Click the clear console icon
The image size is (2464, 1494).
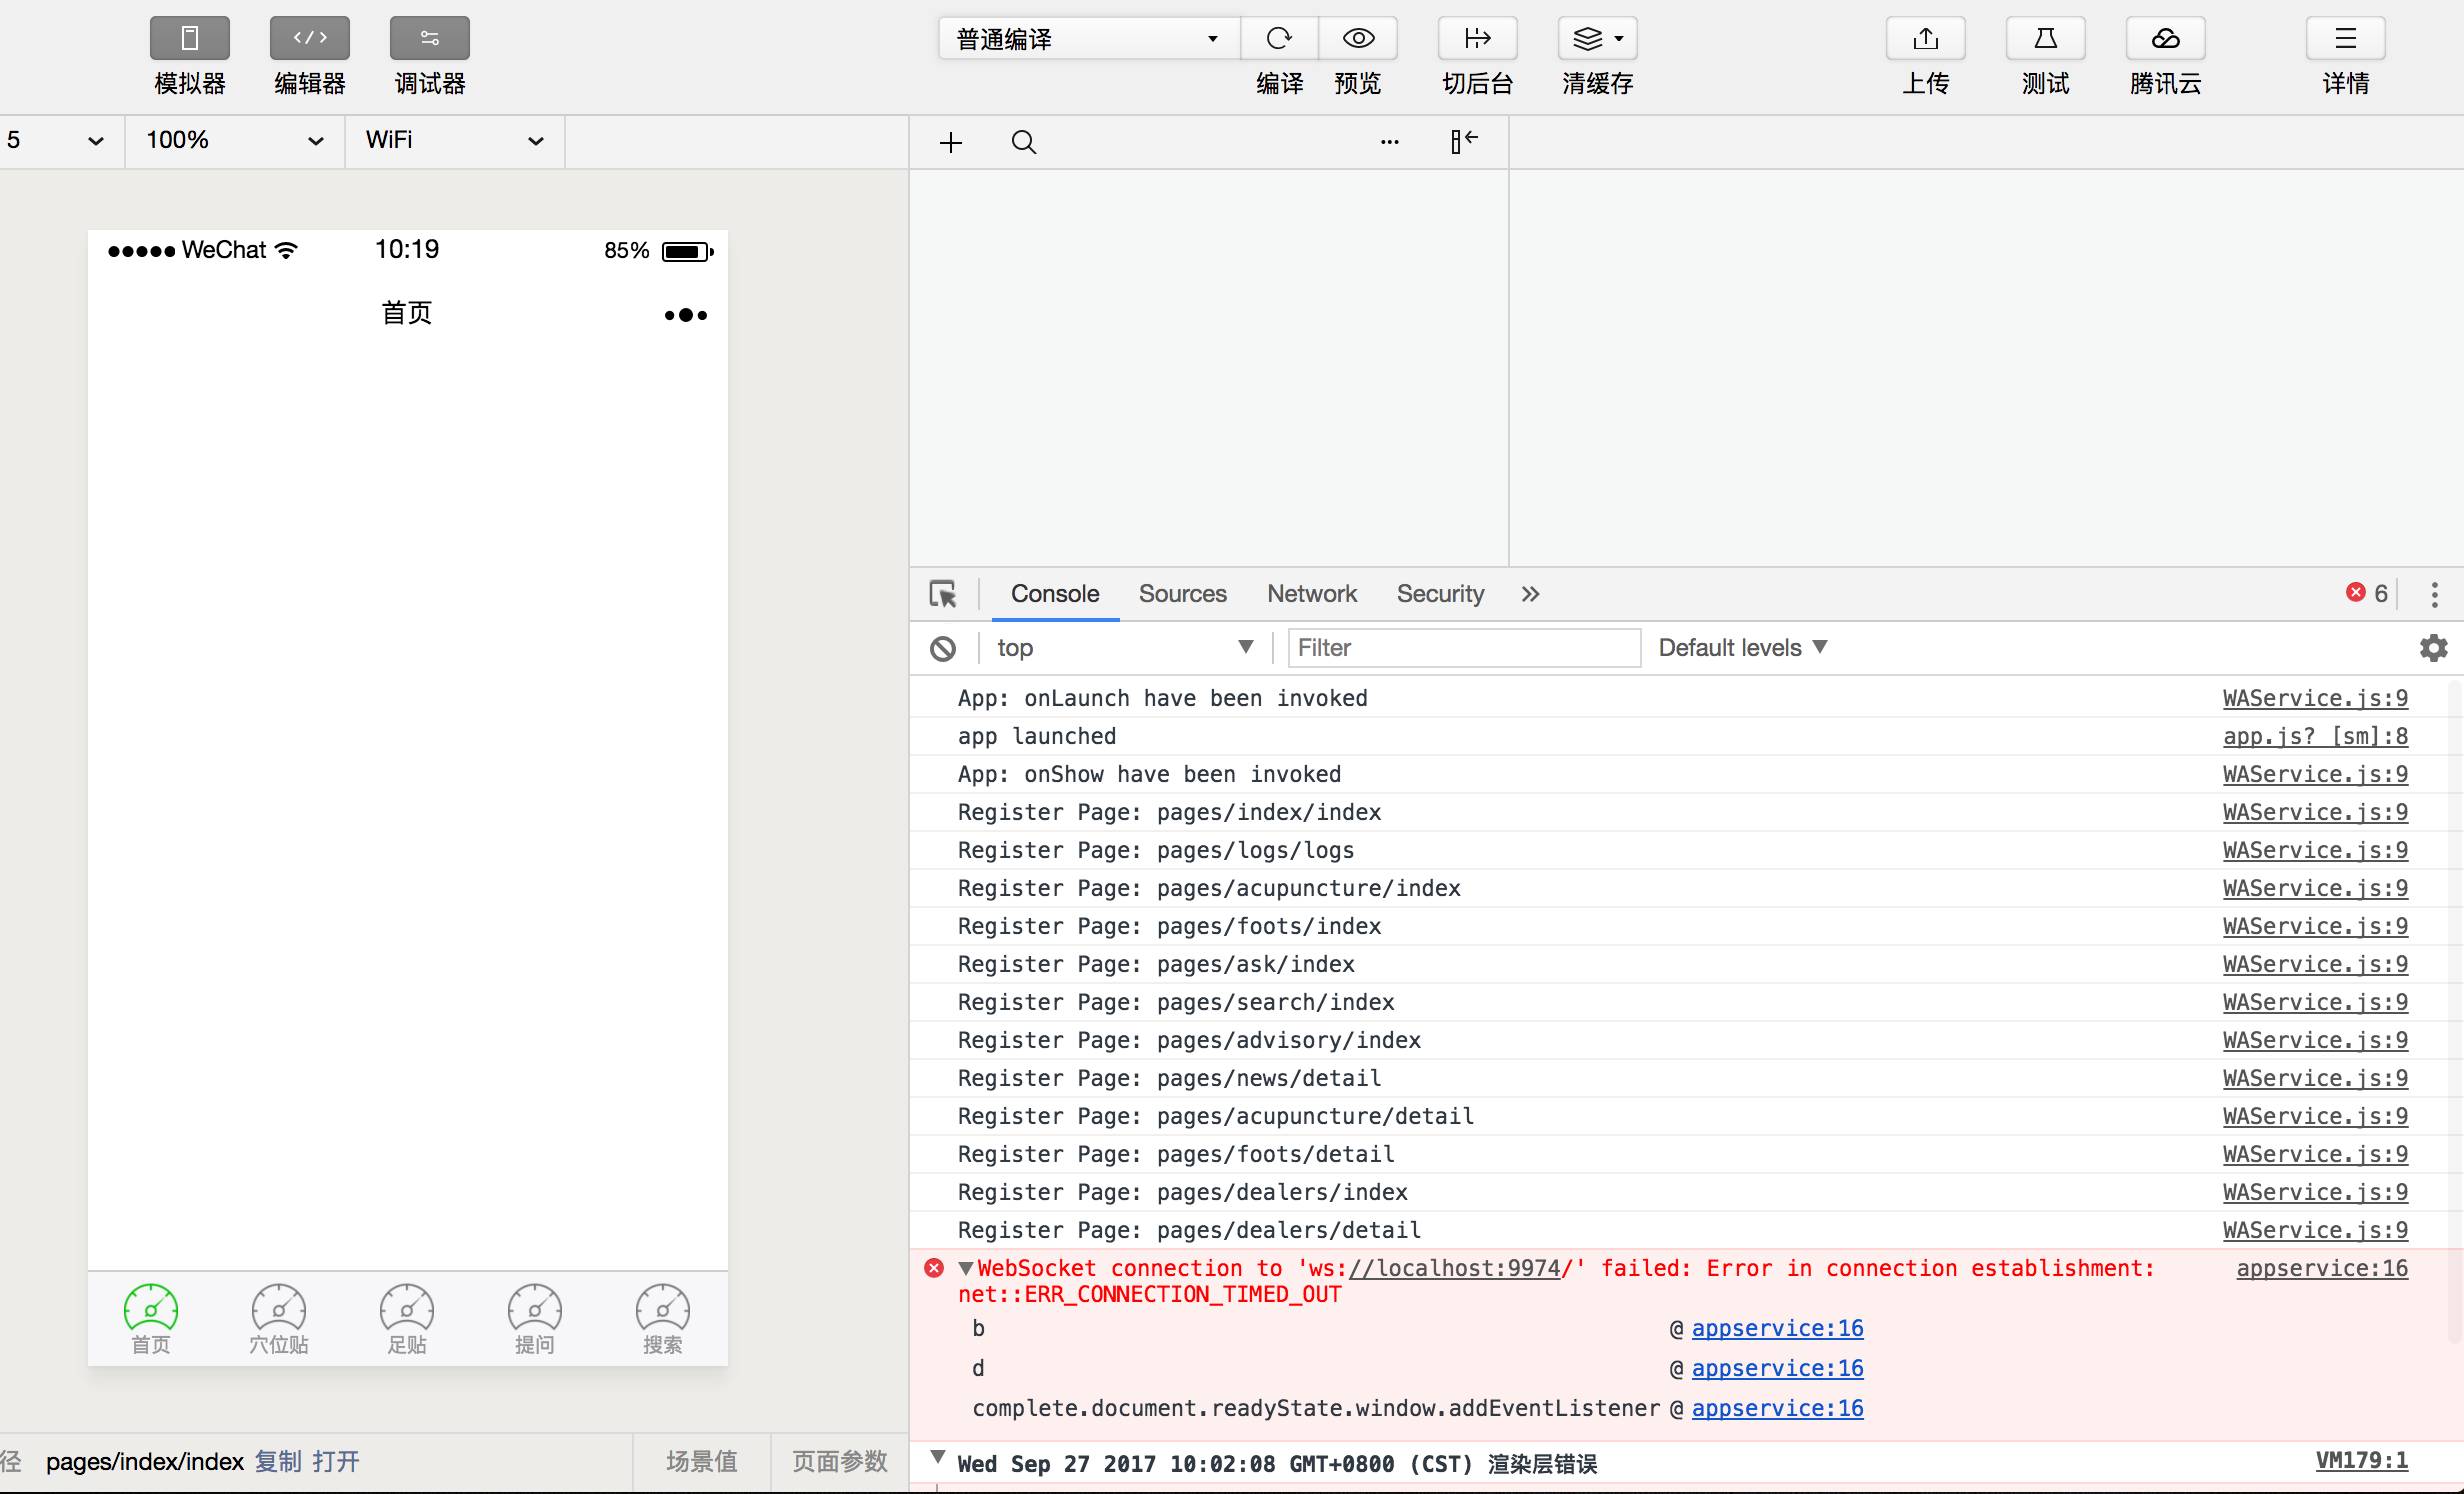pos(942,648)
